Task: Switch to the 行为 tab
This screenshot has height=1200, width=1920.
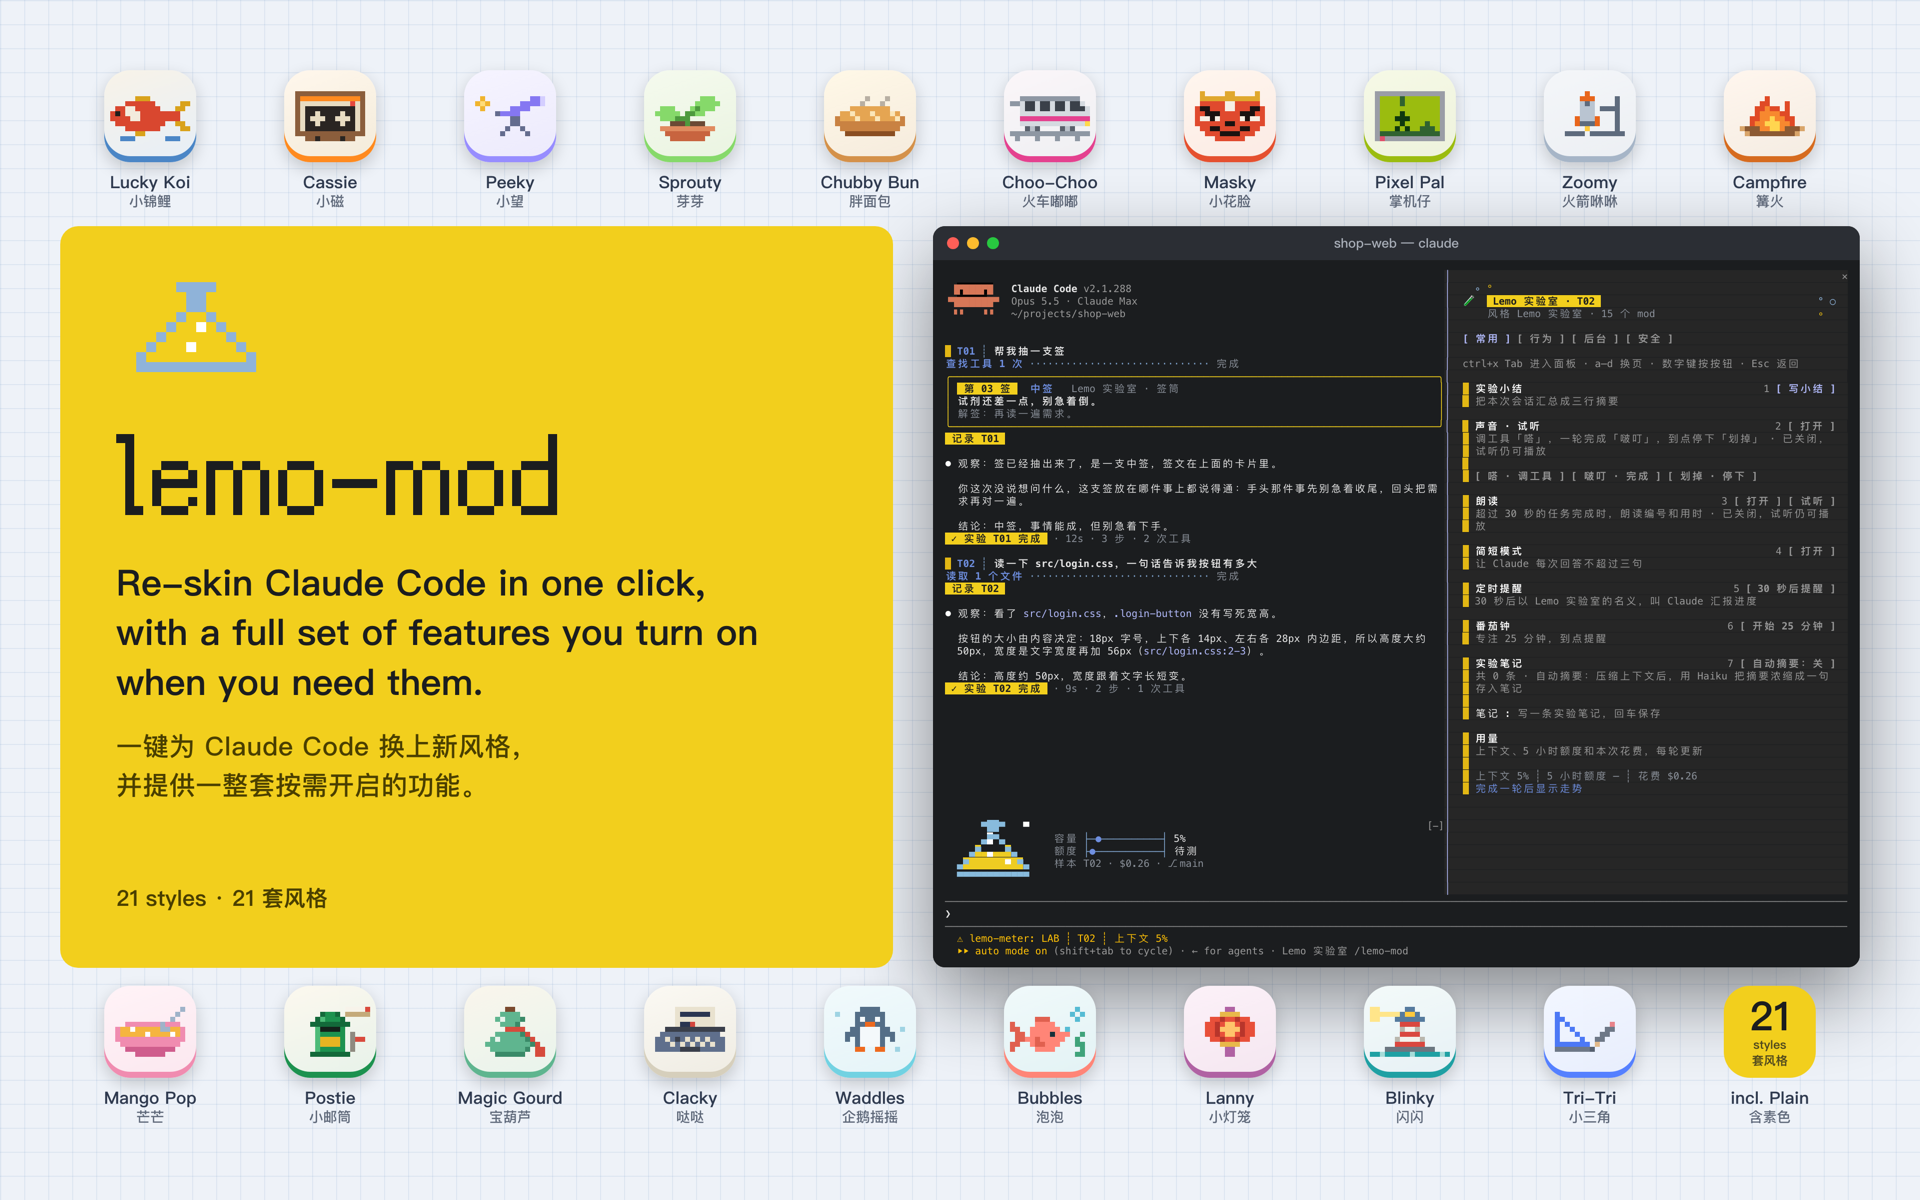Action: [x=1541, y=339]
